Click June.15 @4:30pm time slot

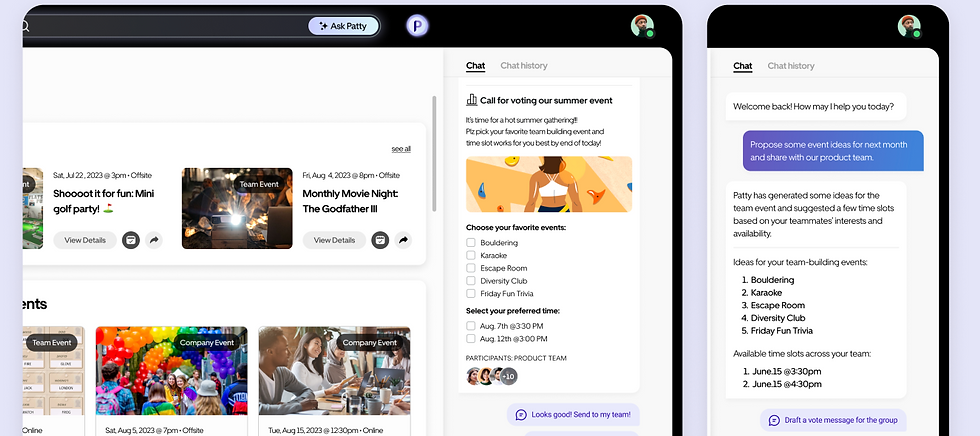pos(786,384)
